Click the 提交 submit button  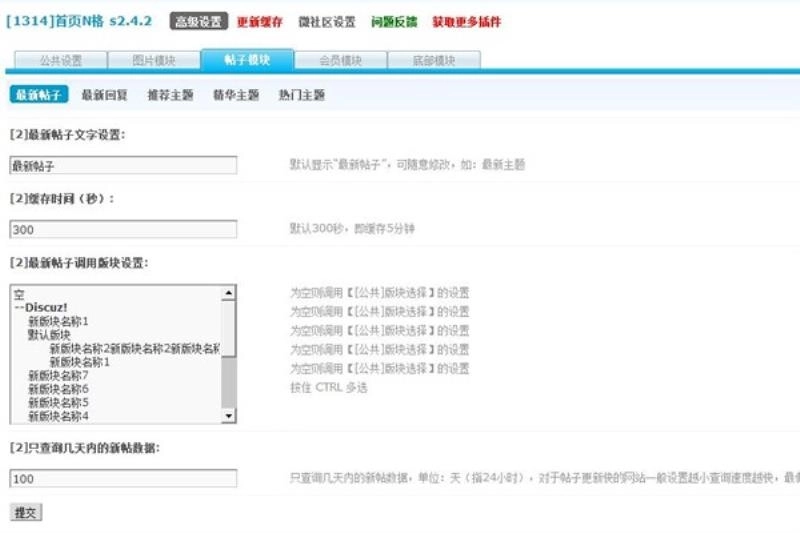[x=26, y=513]
